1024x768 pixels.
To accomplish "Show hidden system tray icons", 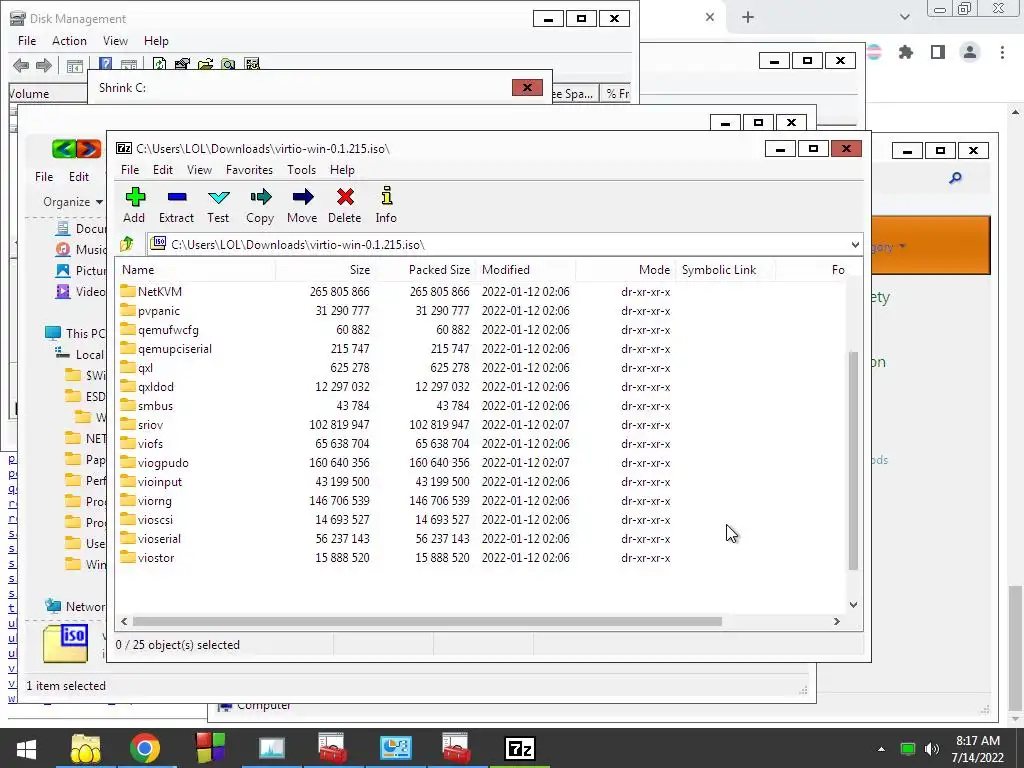I will point(881,749).
